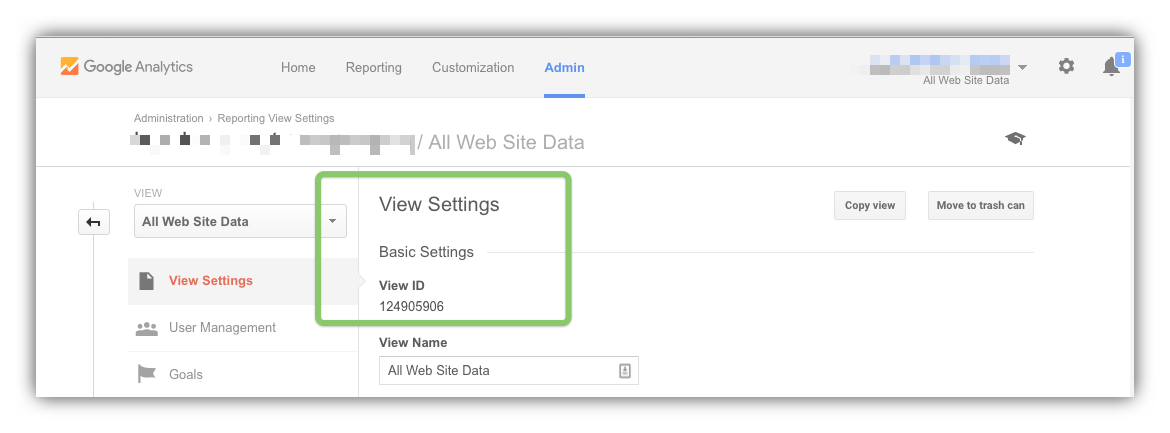Click the Google Analytics logo
This screenshot has width=1170, height=433.
tap(126, 66)
